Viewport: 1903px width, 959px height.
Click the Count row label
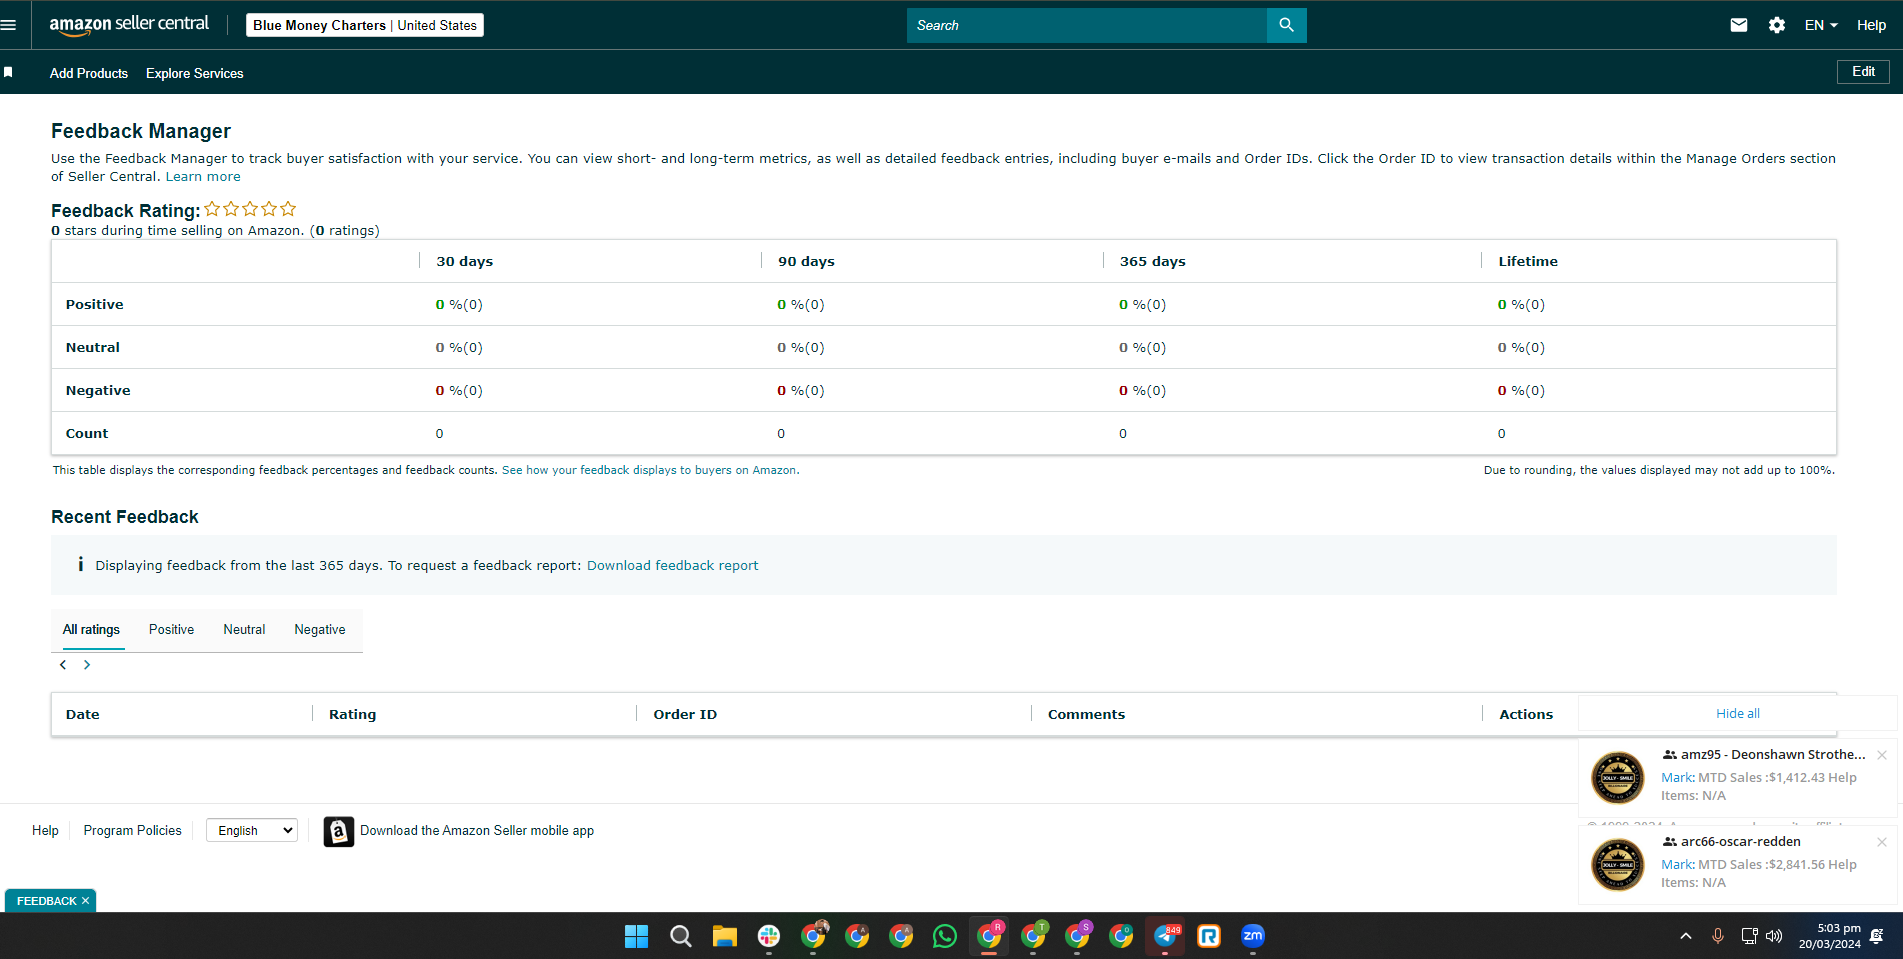pos(87,434)
